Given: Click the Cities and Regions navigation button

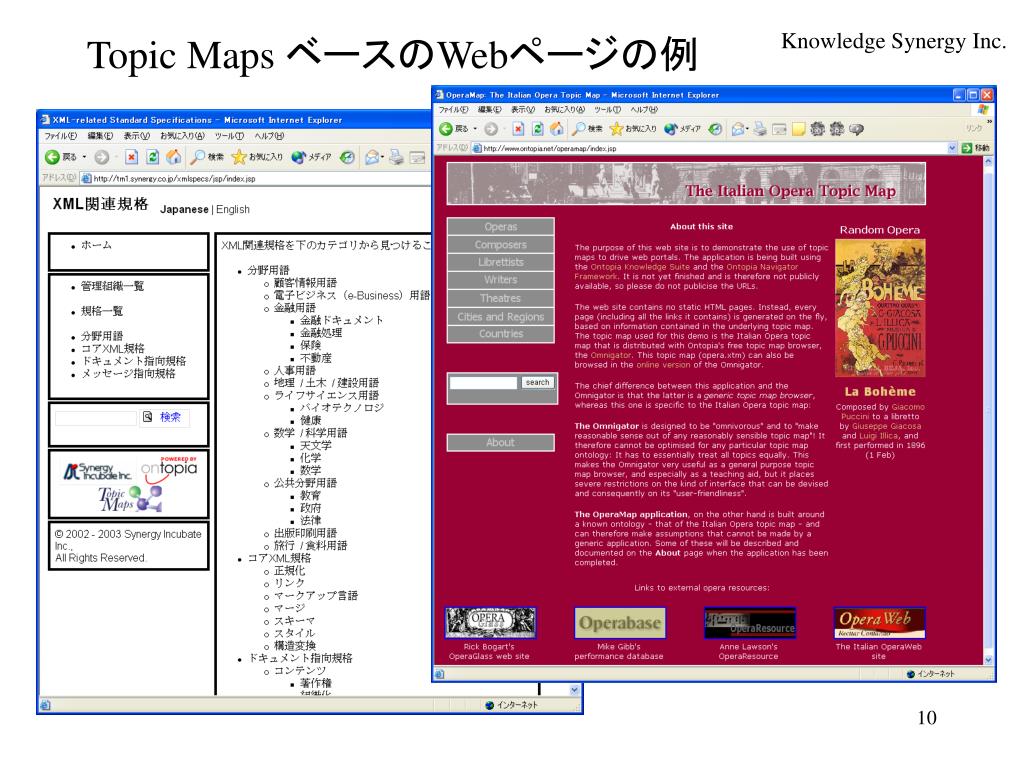Looking at the screenshot, I should coord(501,317).
